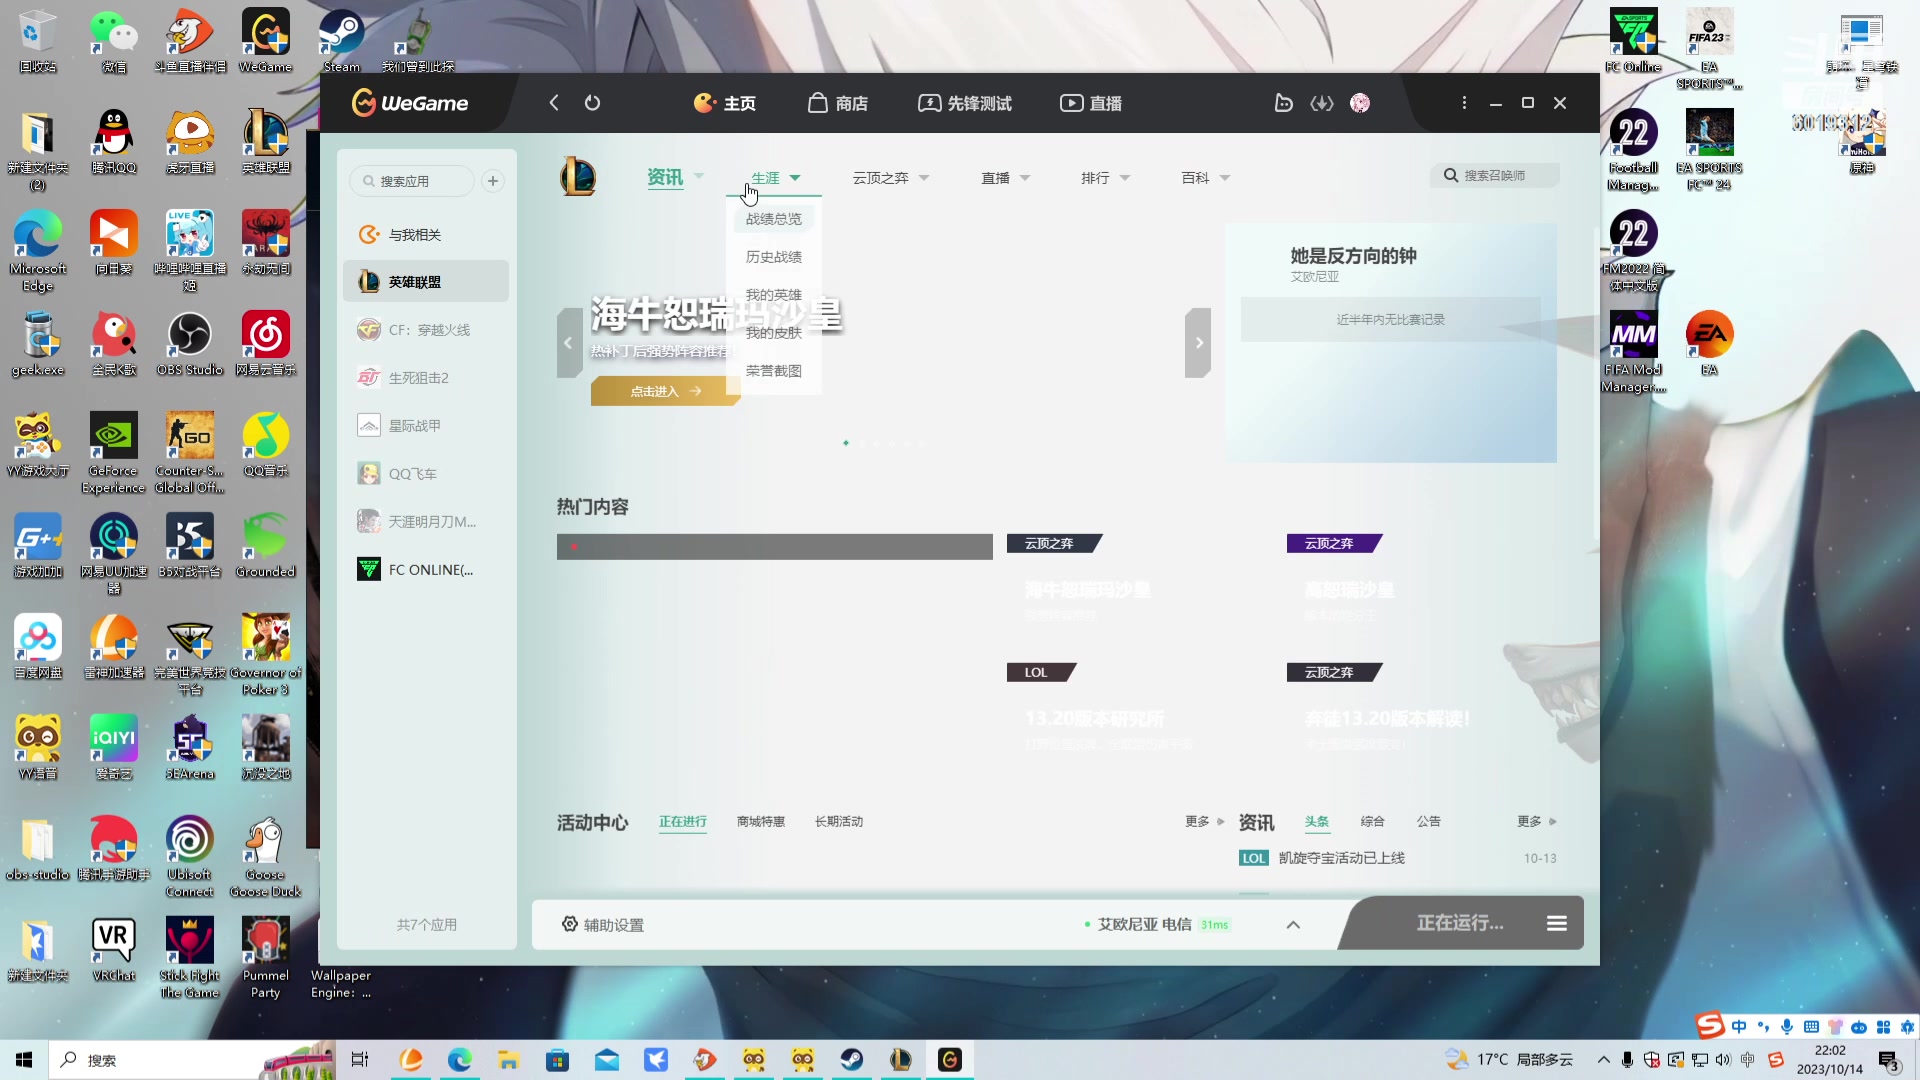This screenshot has width=1920, height=1080.
Task: Choose 历史战绩 from the menu
Action: 774,257
